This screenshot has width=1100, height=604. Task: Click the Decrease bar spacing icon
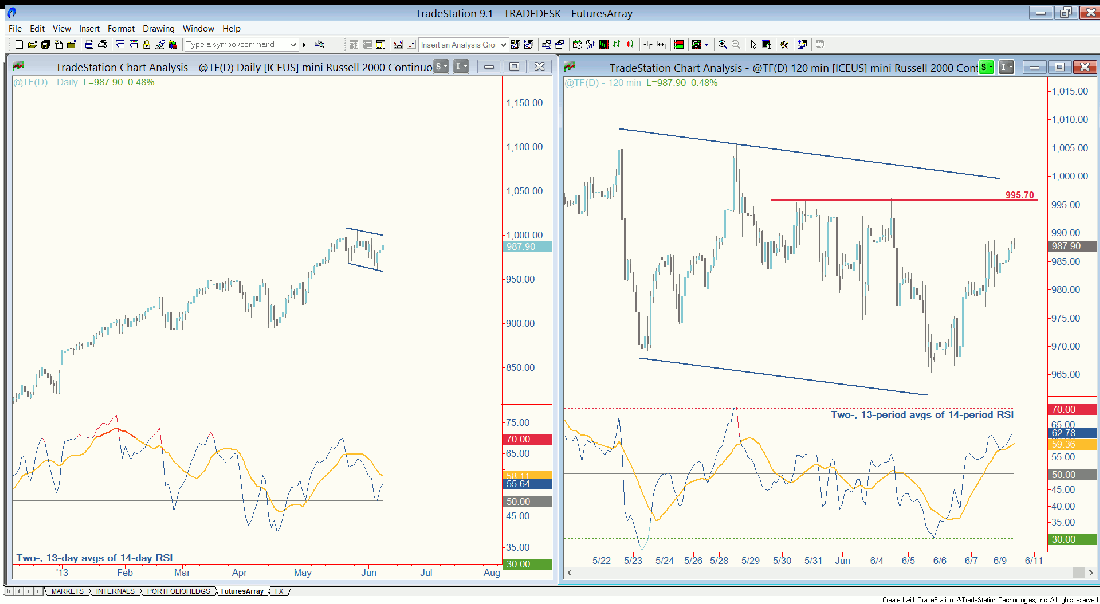tap(648, 45)
